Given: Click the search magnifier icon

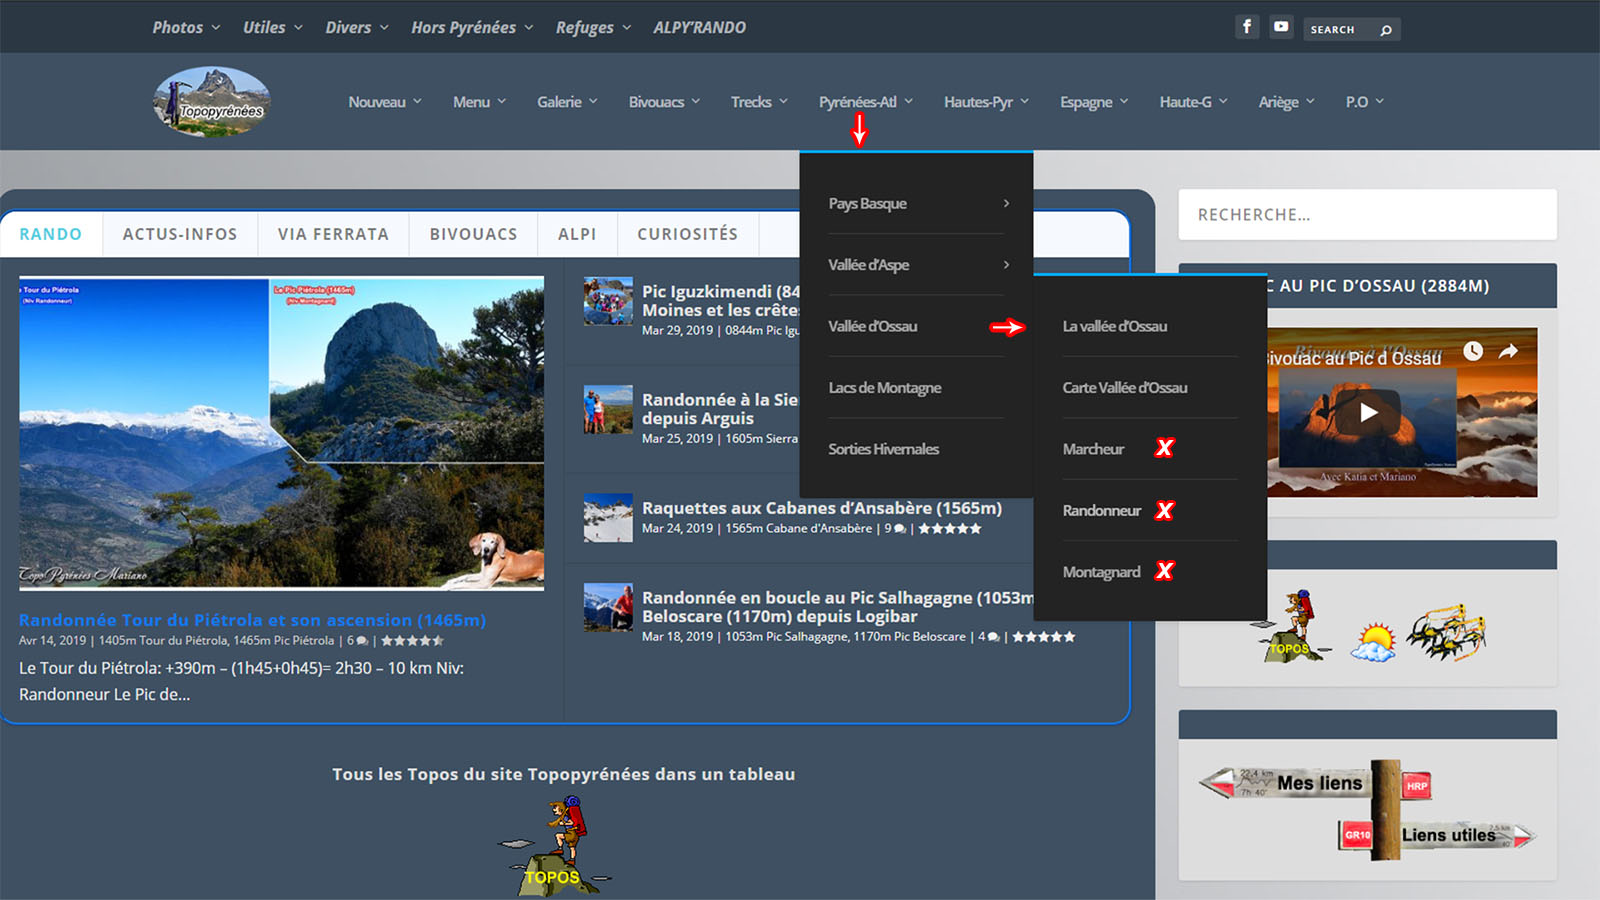Looking at the screenshot, I should [1386, 30].
